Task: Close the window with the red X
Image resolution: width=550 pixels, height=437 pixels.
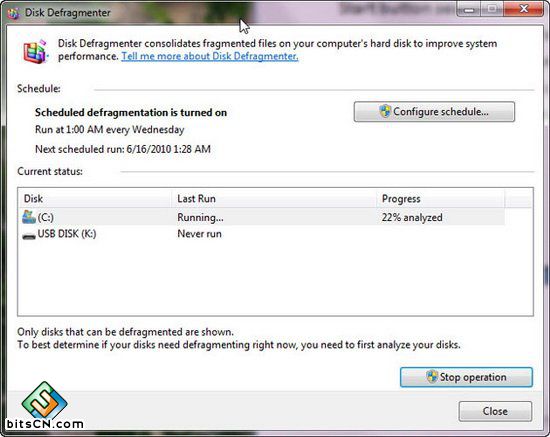Action: 524,9
